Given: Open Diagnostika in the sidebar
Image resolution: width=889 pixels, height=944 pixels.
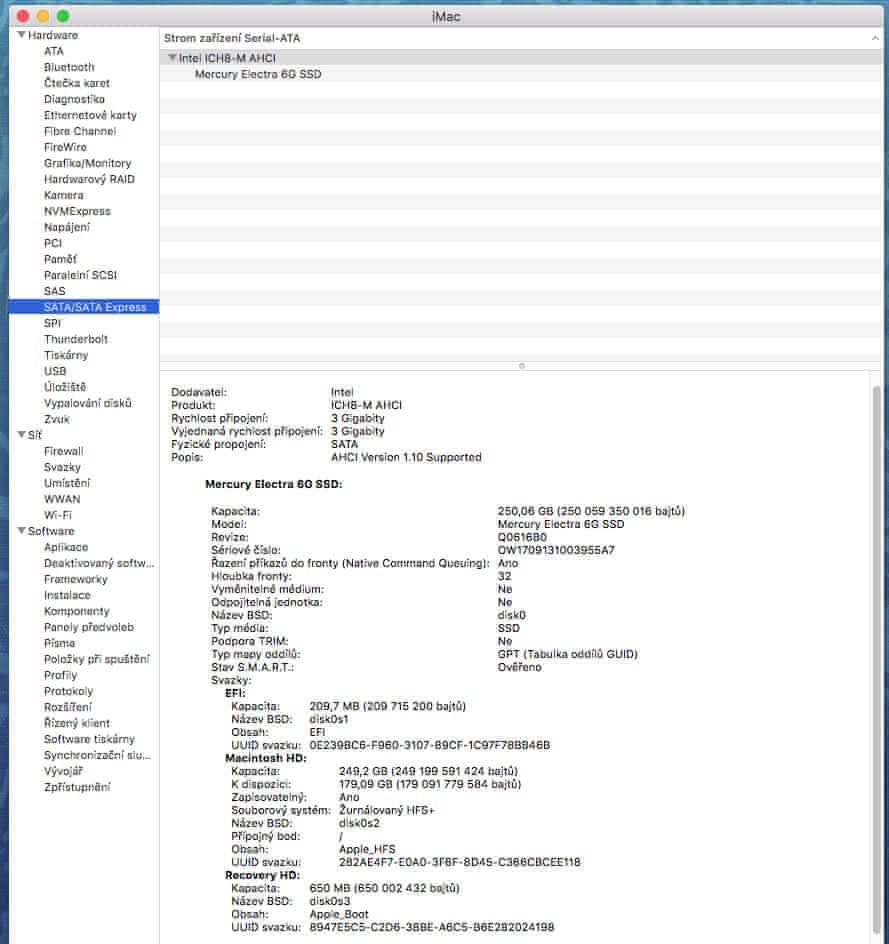Looking at the screenshot, I should (x=74, y=99).
